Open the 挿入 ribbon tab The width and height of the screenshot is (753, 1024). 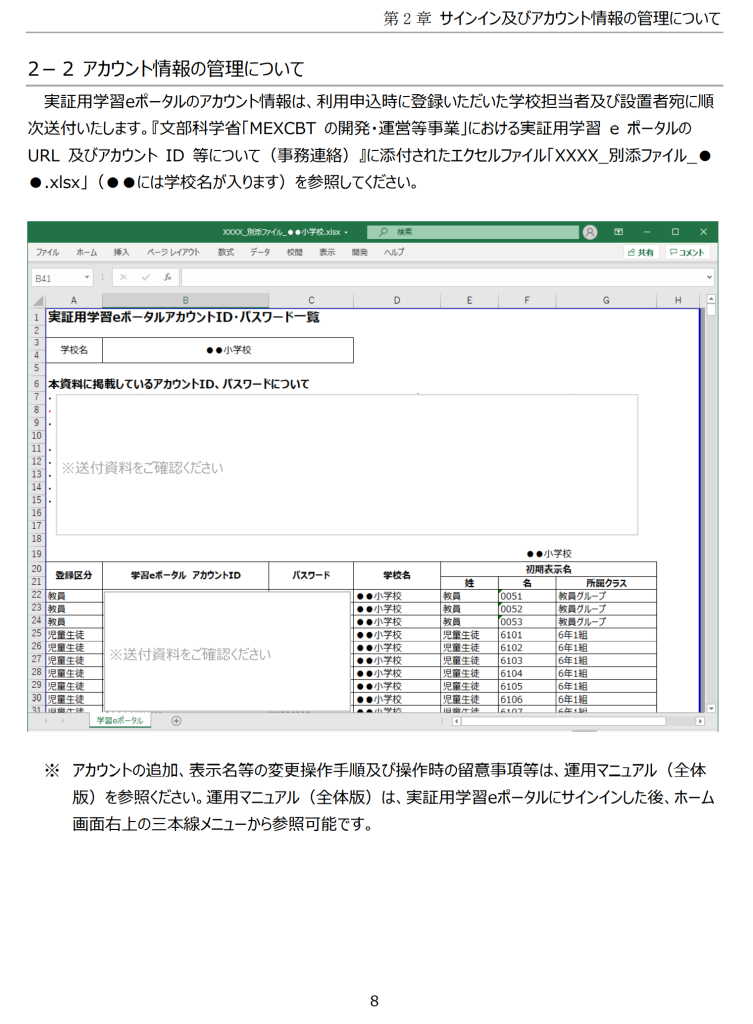tap(121, 252)
